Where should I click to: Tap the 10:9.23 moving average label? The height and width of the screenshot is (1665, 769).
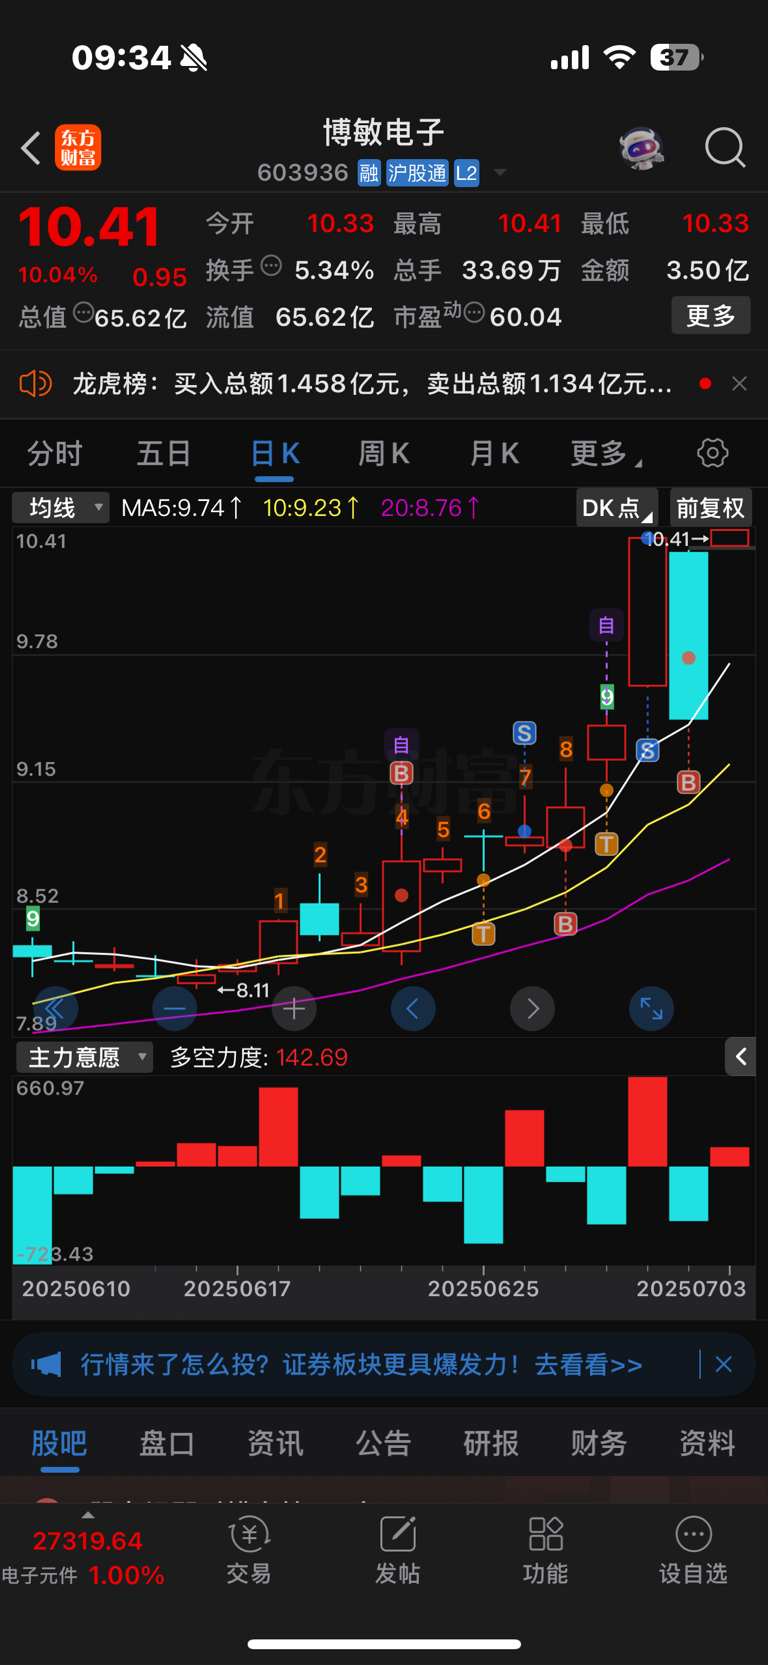point(312,508)
